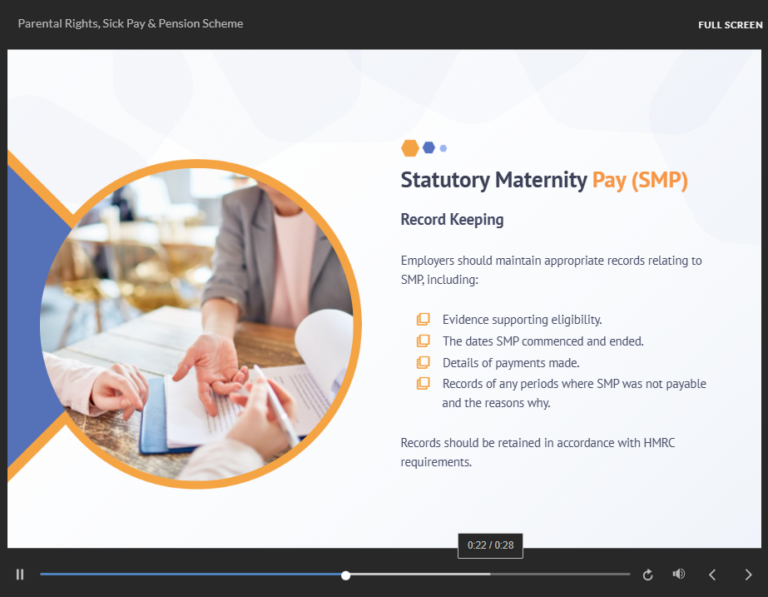Pause the slide playback
768x597 pixels.
click(20, 574)
